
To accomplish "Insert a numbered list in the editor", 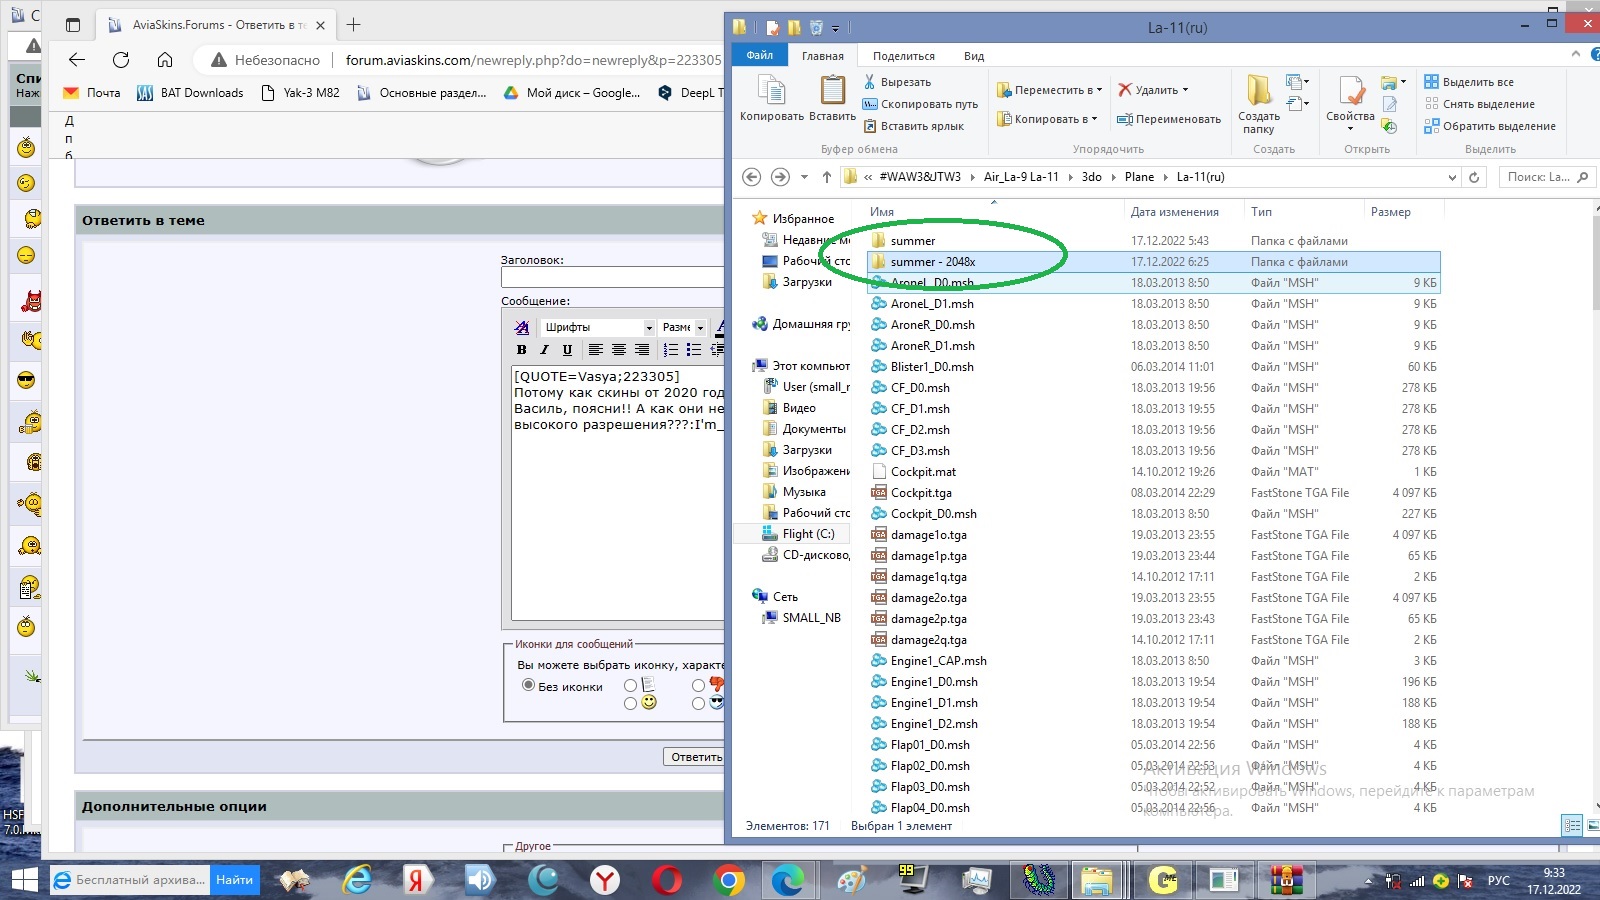I will [x=670, y=350].
